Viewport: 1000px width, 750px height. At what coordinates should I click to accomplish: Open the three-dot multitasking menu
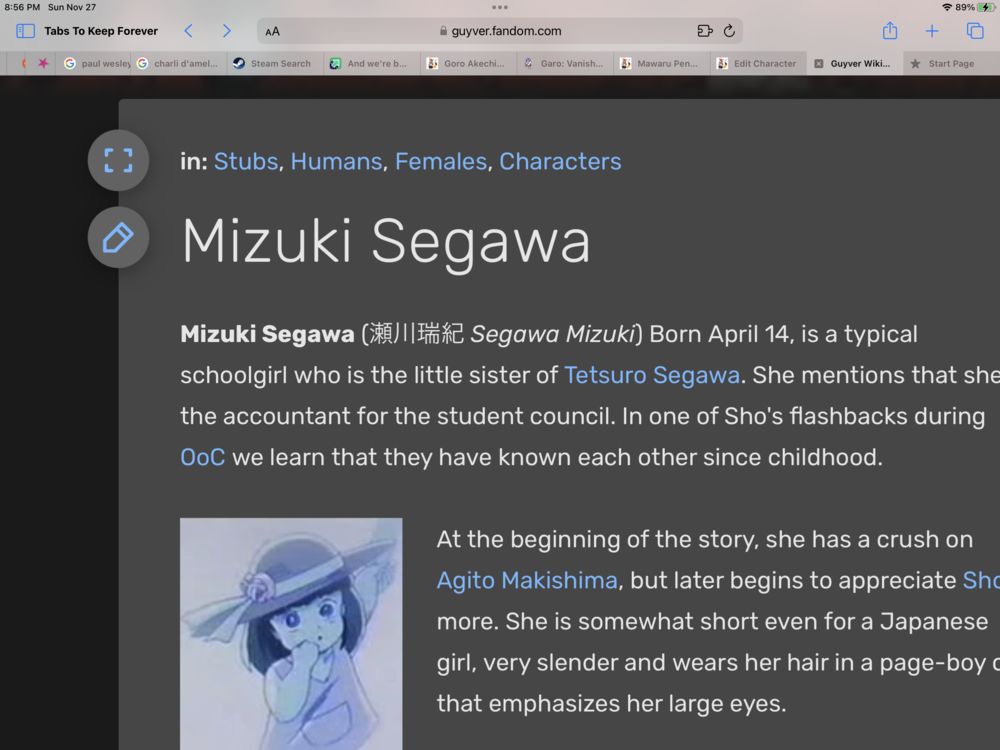coord(500,8)
